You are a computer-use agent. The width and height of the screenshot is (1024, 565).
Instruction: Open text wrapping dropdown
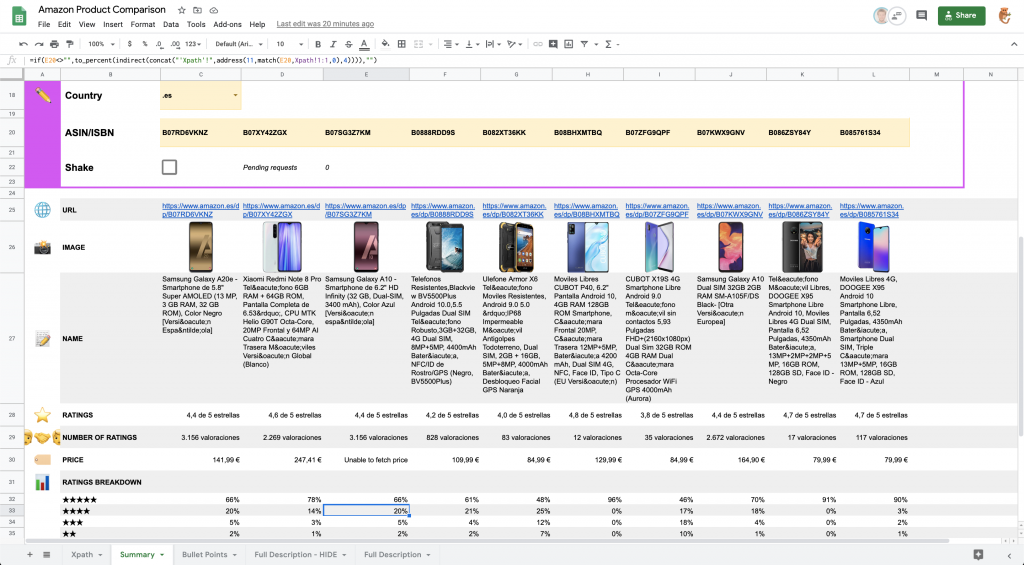coord(493,44)
